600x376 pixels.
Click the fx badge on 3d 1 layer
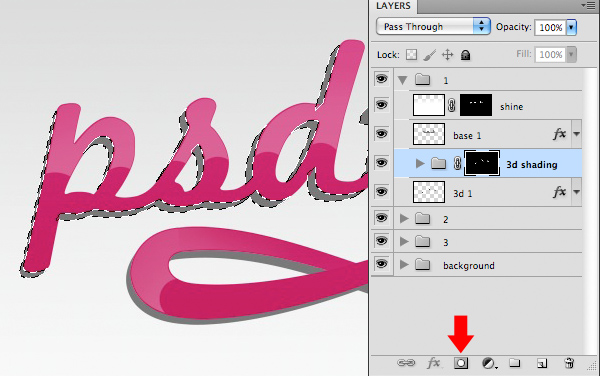[x=559, y=192]
